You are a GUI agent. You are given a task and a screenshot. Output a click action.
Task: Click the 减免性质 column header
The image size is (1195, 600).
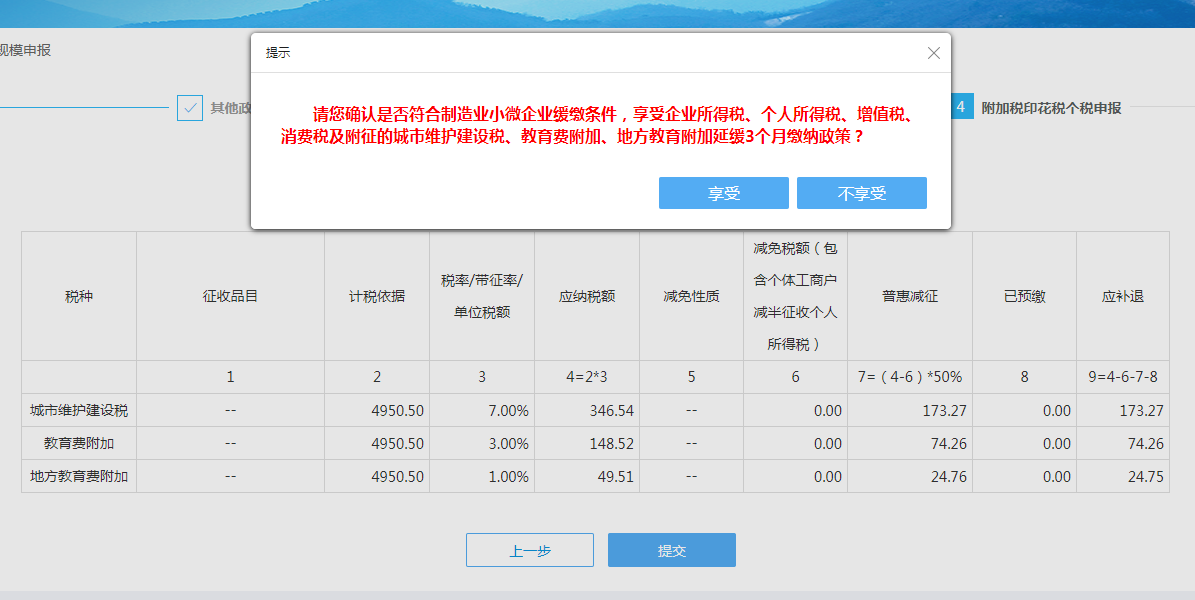coord(691,297)
